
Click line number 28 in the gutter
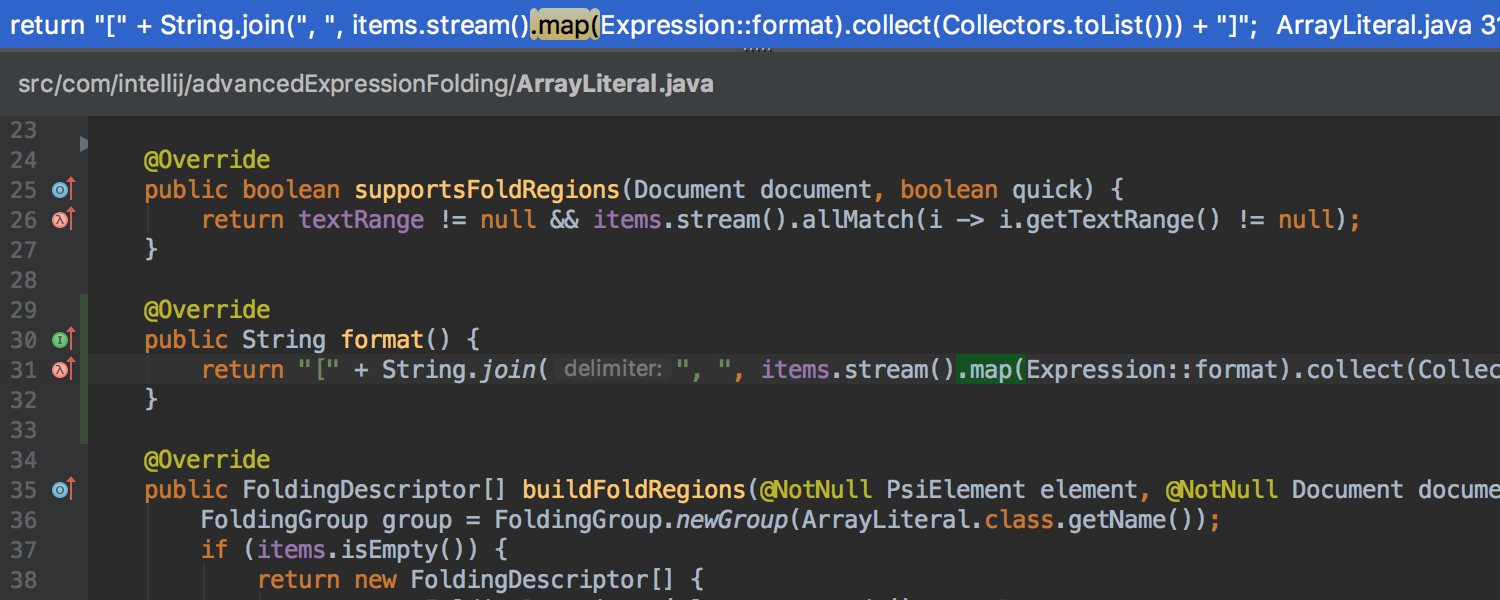(23, 280)
